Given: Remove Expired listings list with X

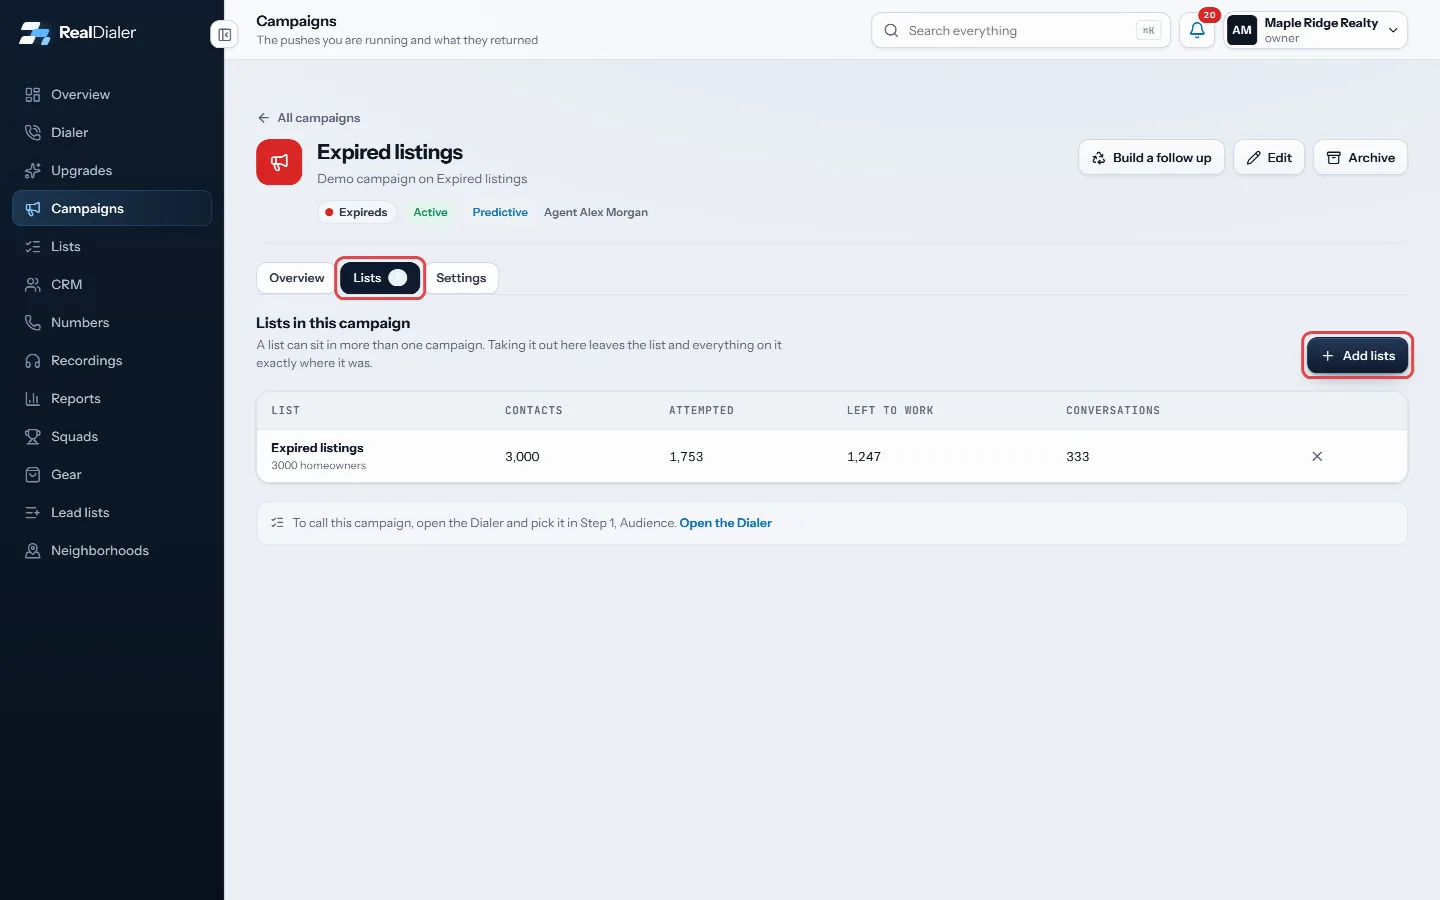Looking at the screenshot, I should point(1317,457).
